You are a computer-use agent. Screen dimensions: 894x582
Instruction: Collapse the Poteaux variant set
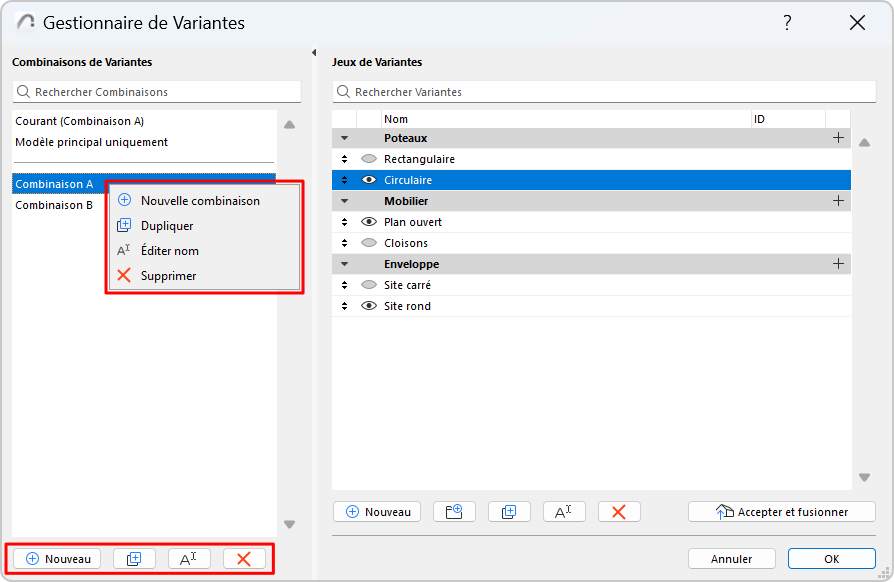344,138
